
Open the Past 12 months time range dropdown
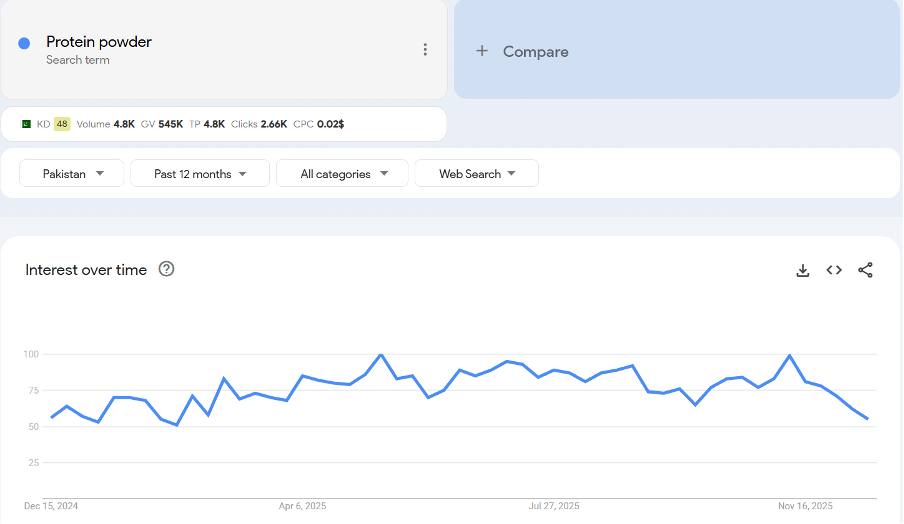(x=200, y=174)
